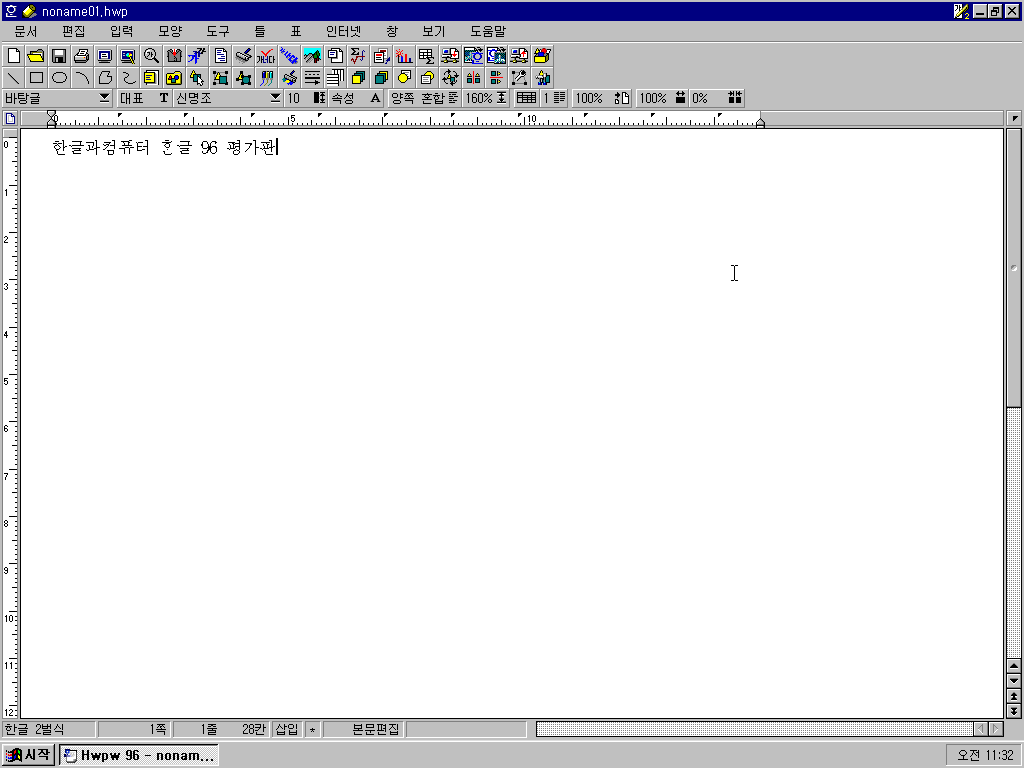This screenshot has height=768, width=1024.
Task: Open a file with the yellow folder icon
Action: (36, 56)
